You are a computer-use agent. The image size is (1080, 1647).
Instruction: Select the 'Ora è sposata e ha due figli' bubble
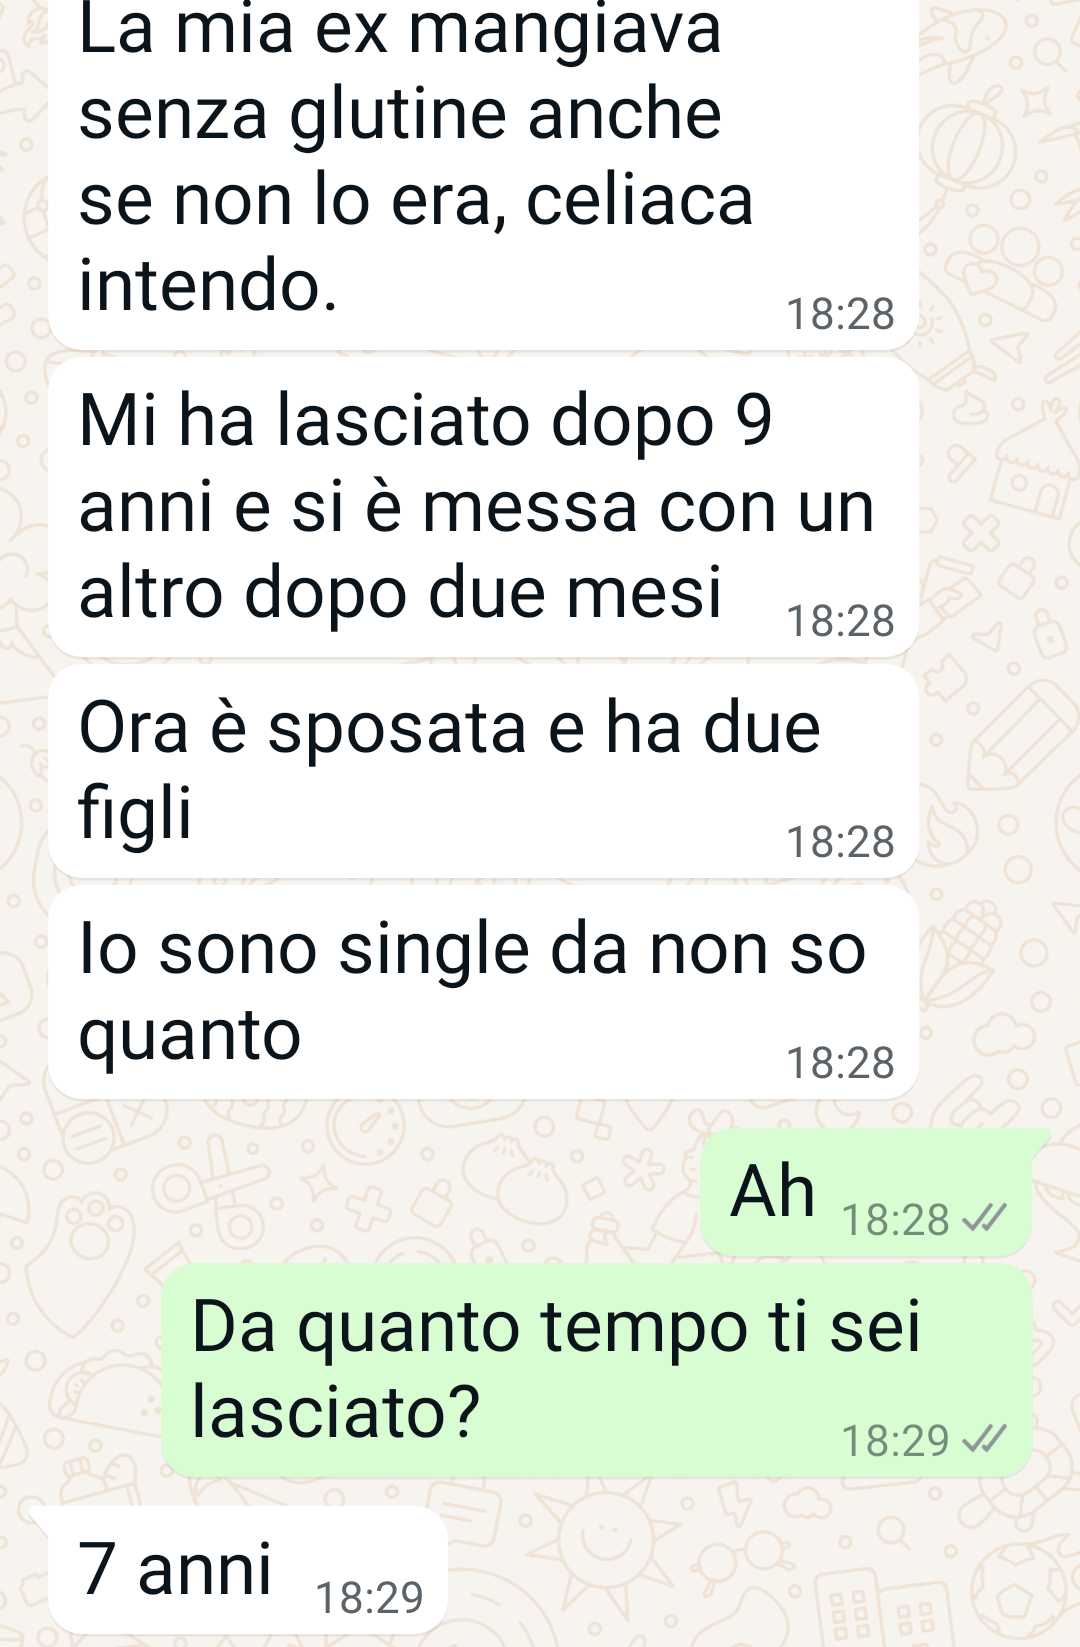(483, 771)
